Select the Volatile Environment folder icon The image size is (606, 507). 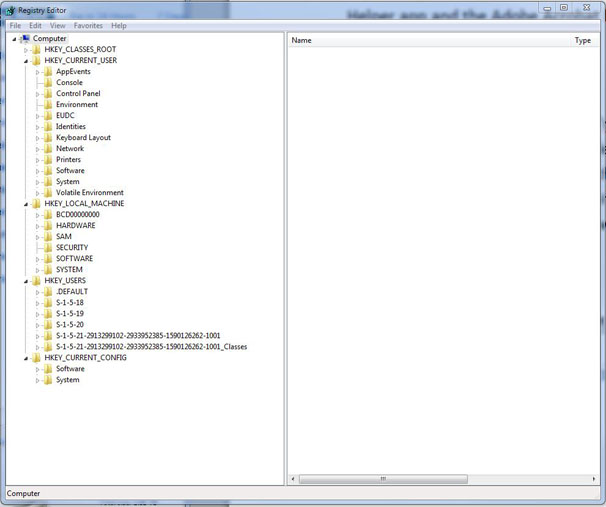(x=48, y=192)
